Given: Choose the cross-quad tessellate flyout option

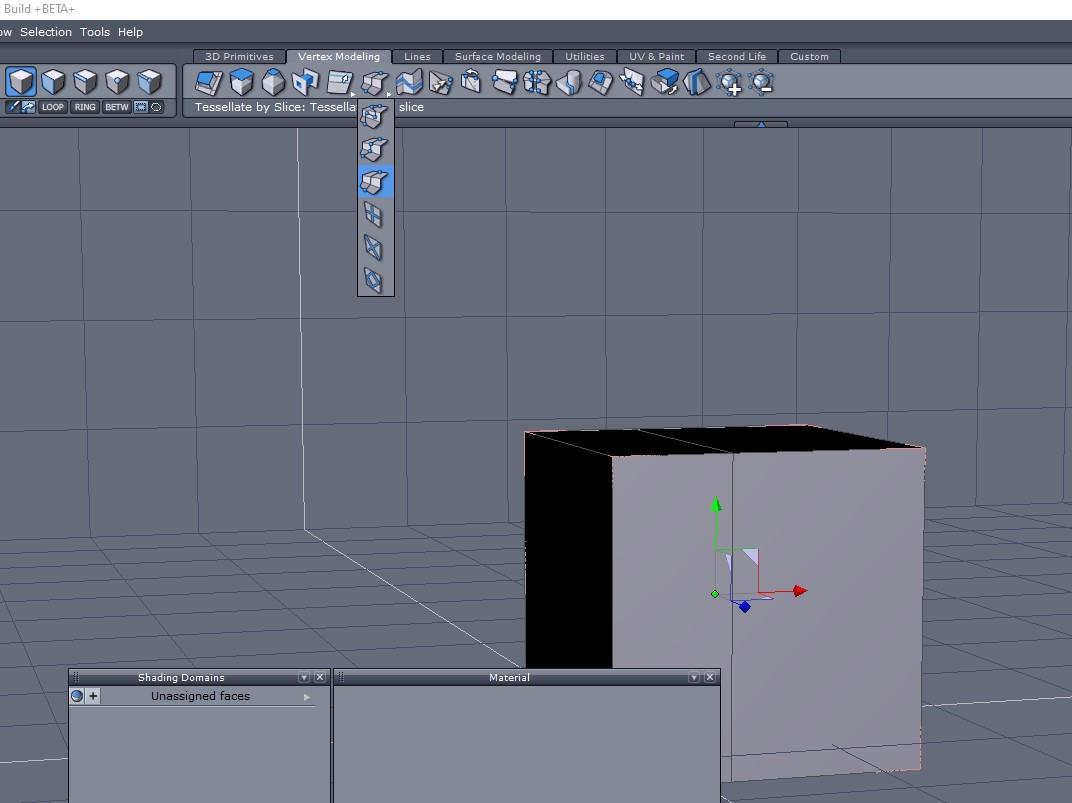Looking at the screenshot, I should [373, 215].
